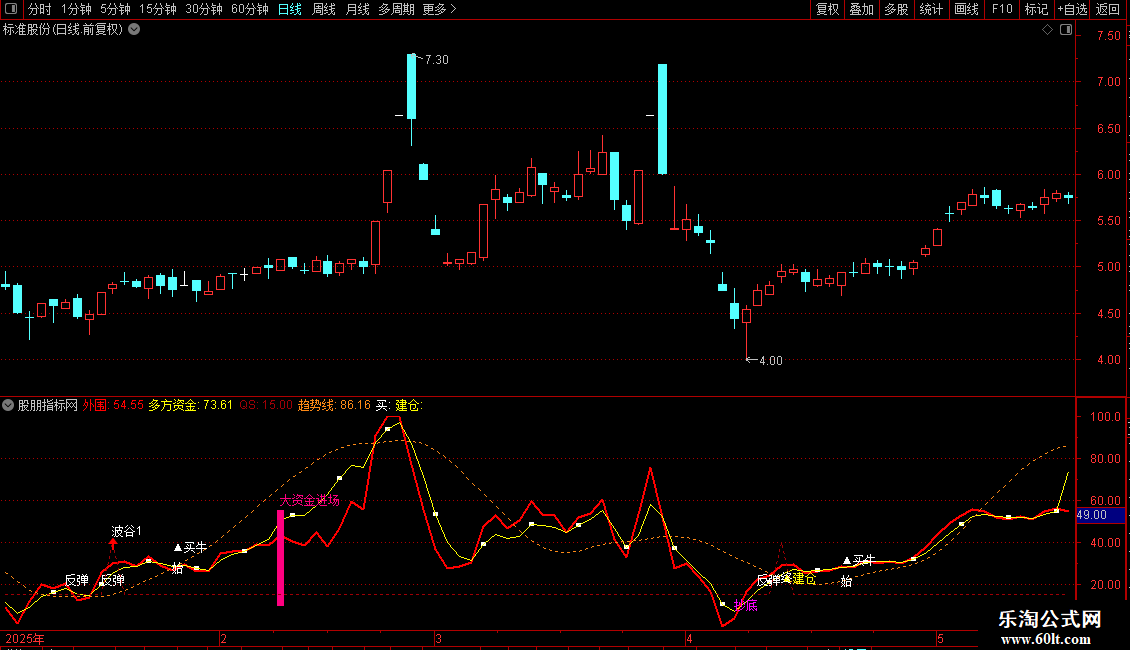The image size is (1130, 650).
Task: Select the 5分钟 period tab
Action: [x=115, y=9]
